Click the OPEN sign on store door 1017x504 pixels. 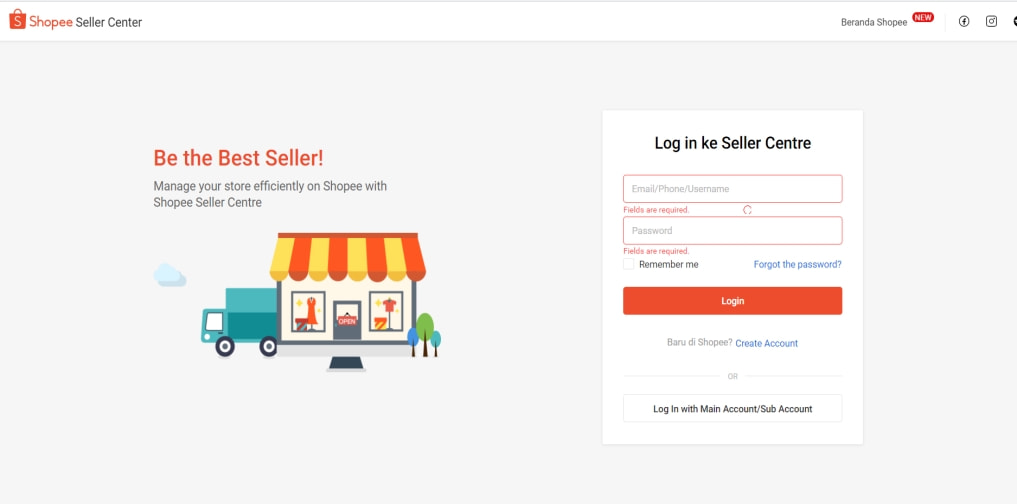(347, 320)
